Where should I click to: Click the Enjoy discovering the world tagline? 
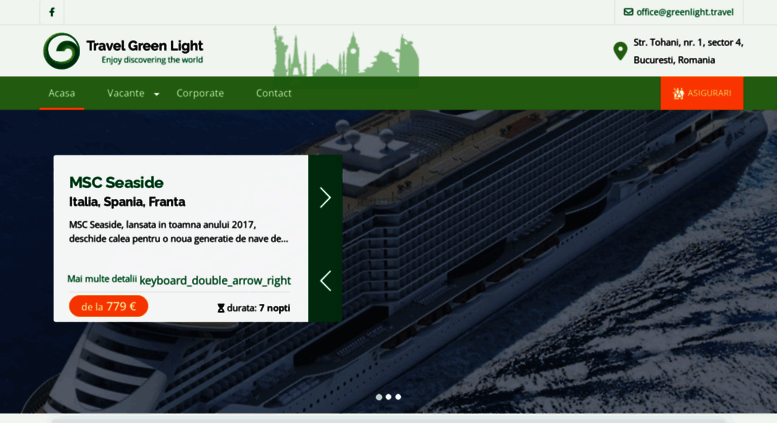coord(152,60)
